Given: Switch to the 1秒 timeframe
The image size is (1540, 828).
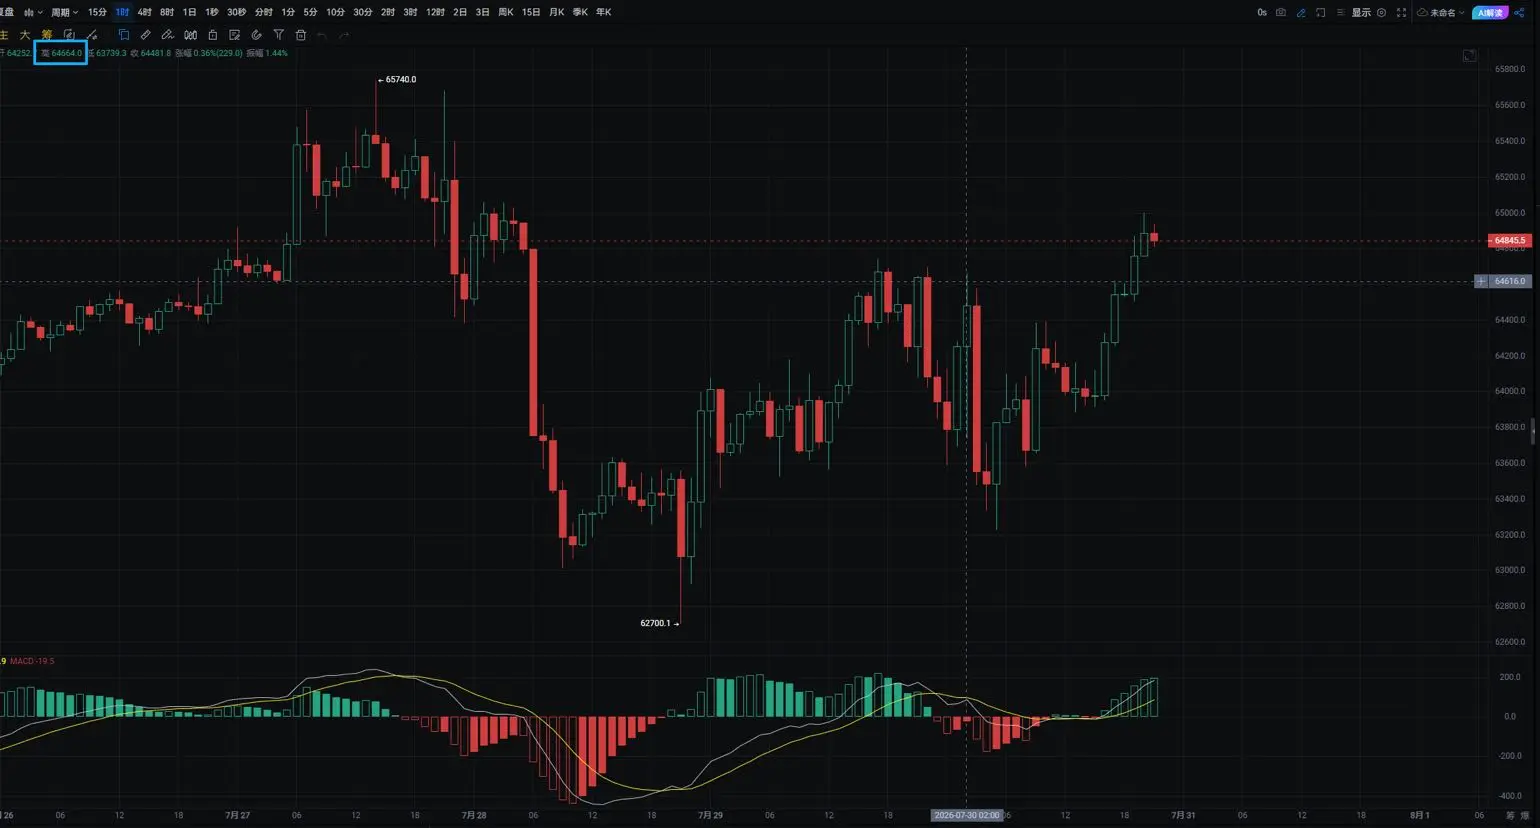Looking at the screenshot, I should pyautogui.click(x=211, y=12).
